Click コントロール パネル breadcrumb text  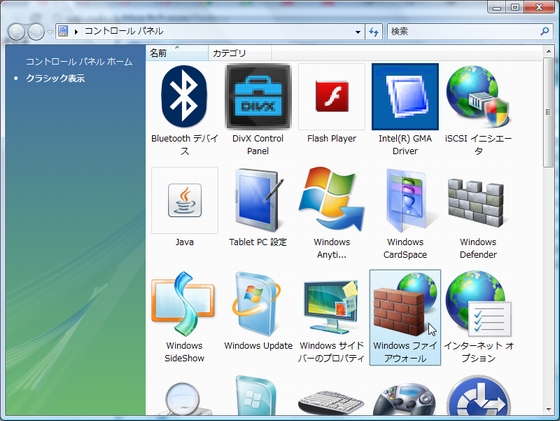(124, 31)
